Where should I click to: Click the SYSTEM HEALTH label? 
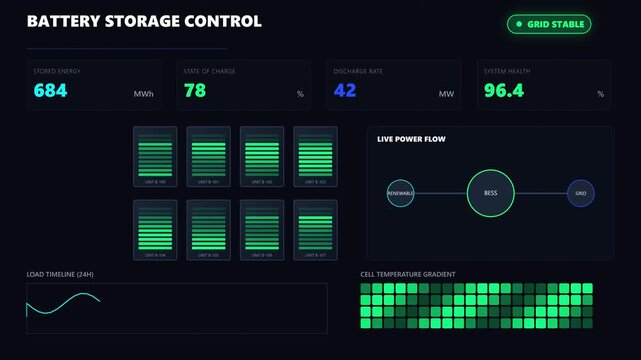(x=507, y=71)
